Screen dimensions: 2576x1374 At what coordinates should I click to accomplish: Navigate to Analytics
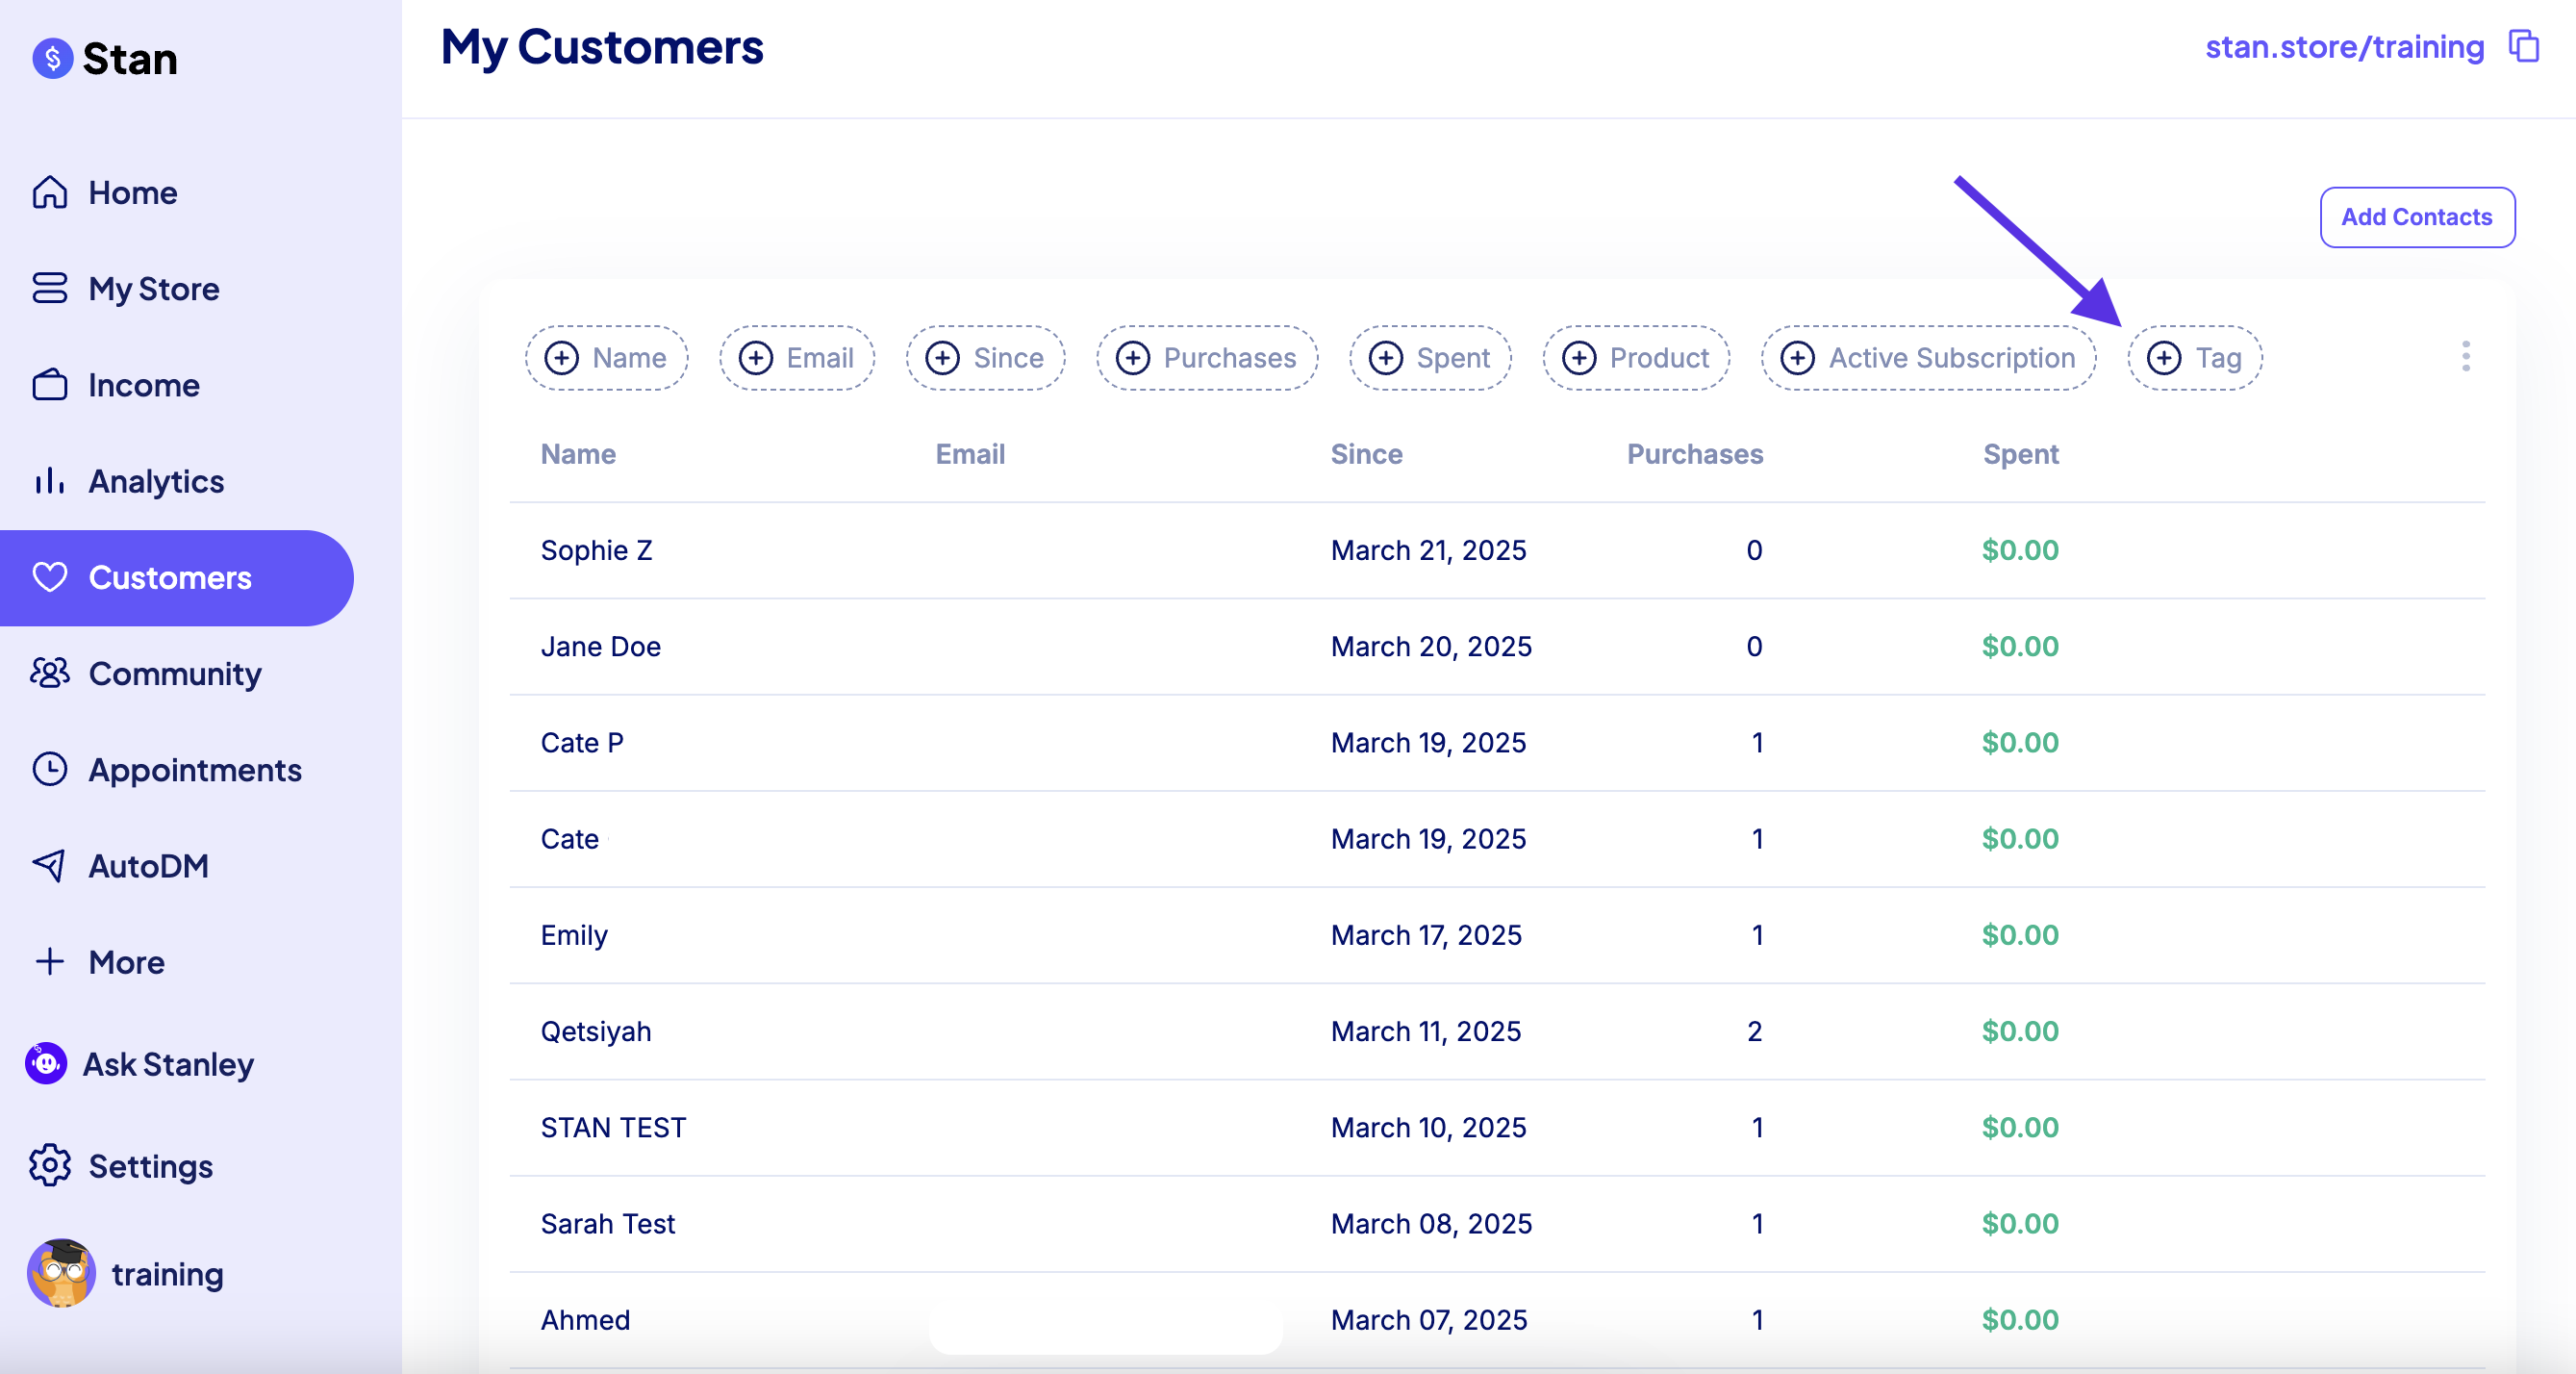[x=156, y=482]
